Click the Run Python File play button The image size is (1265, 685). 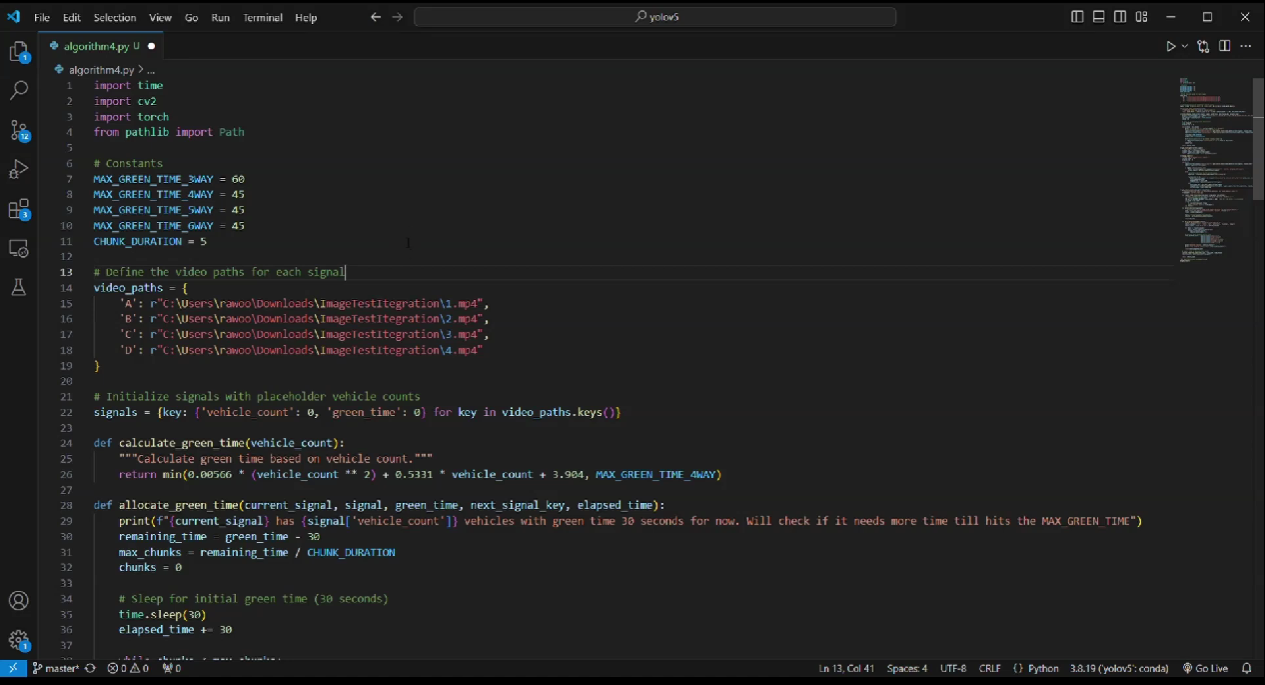1170,46
